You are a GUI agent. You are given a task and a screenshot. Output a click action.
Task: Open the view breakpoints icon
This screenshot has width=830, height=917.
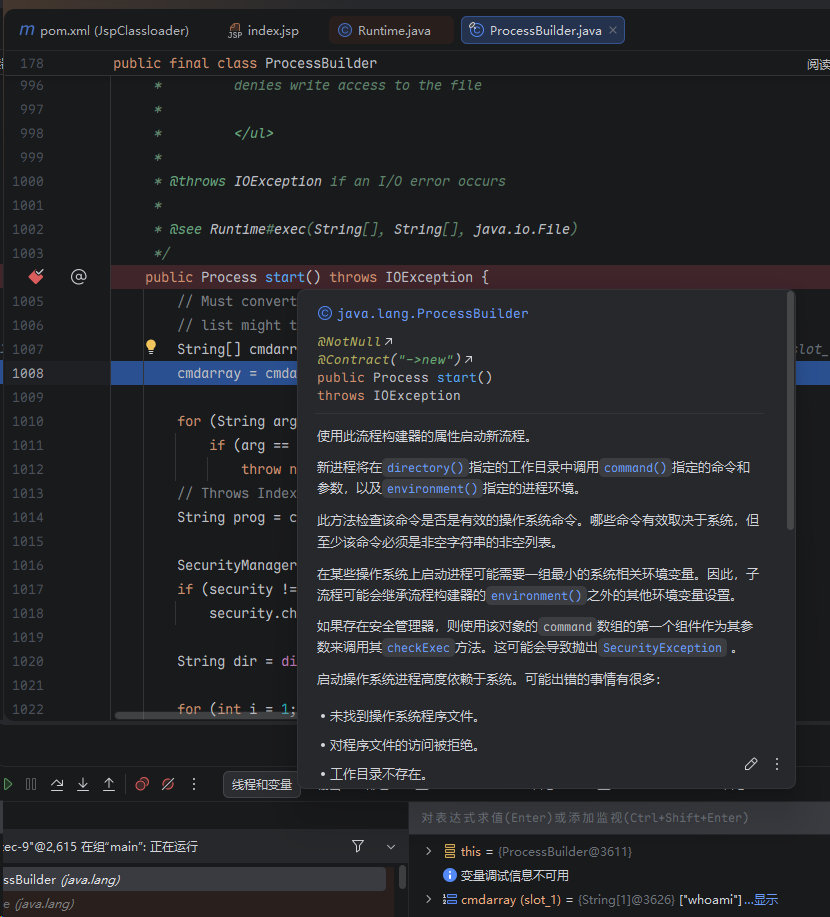click(x=142, y=784)
